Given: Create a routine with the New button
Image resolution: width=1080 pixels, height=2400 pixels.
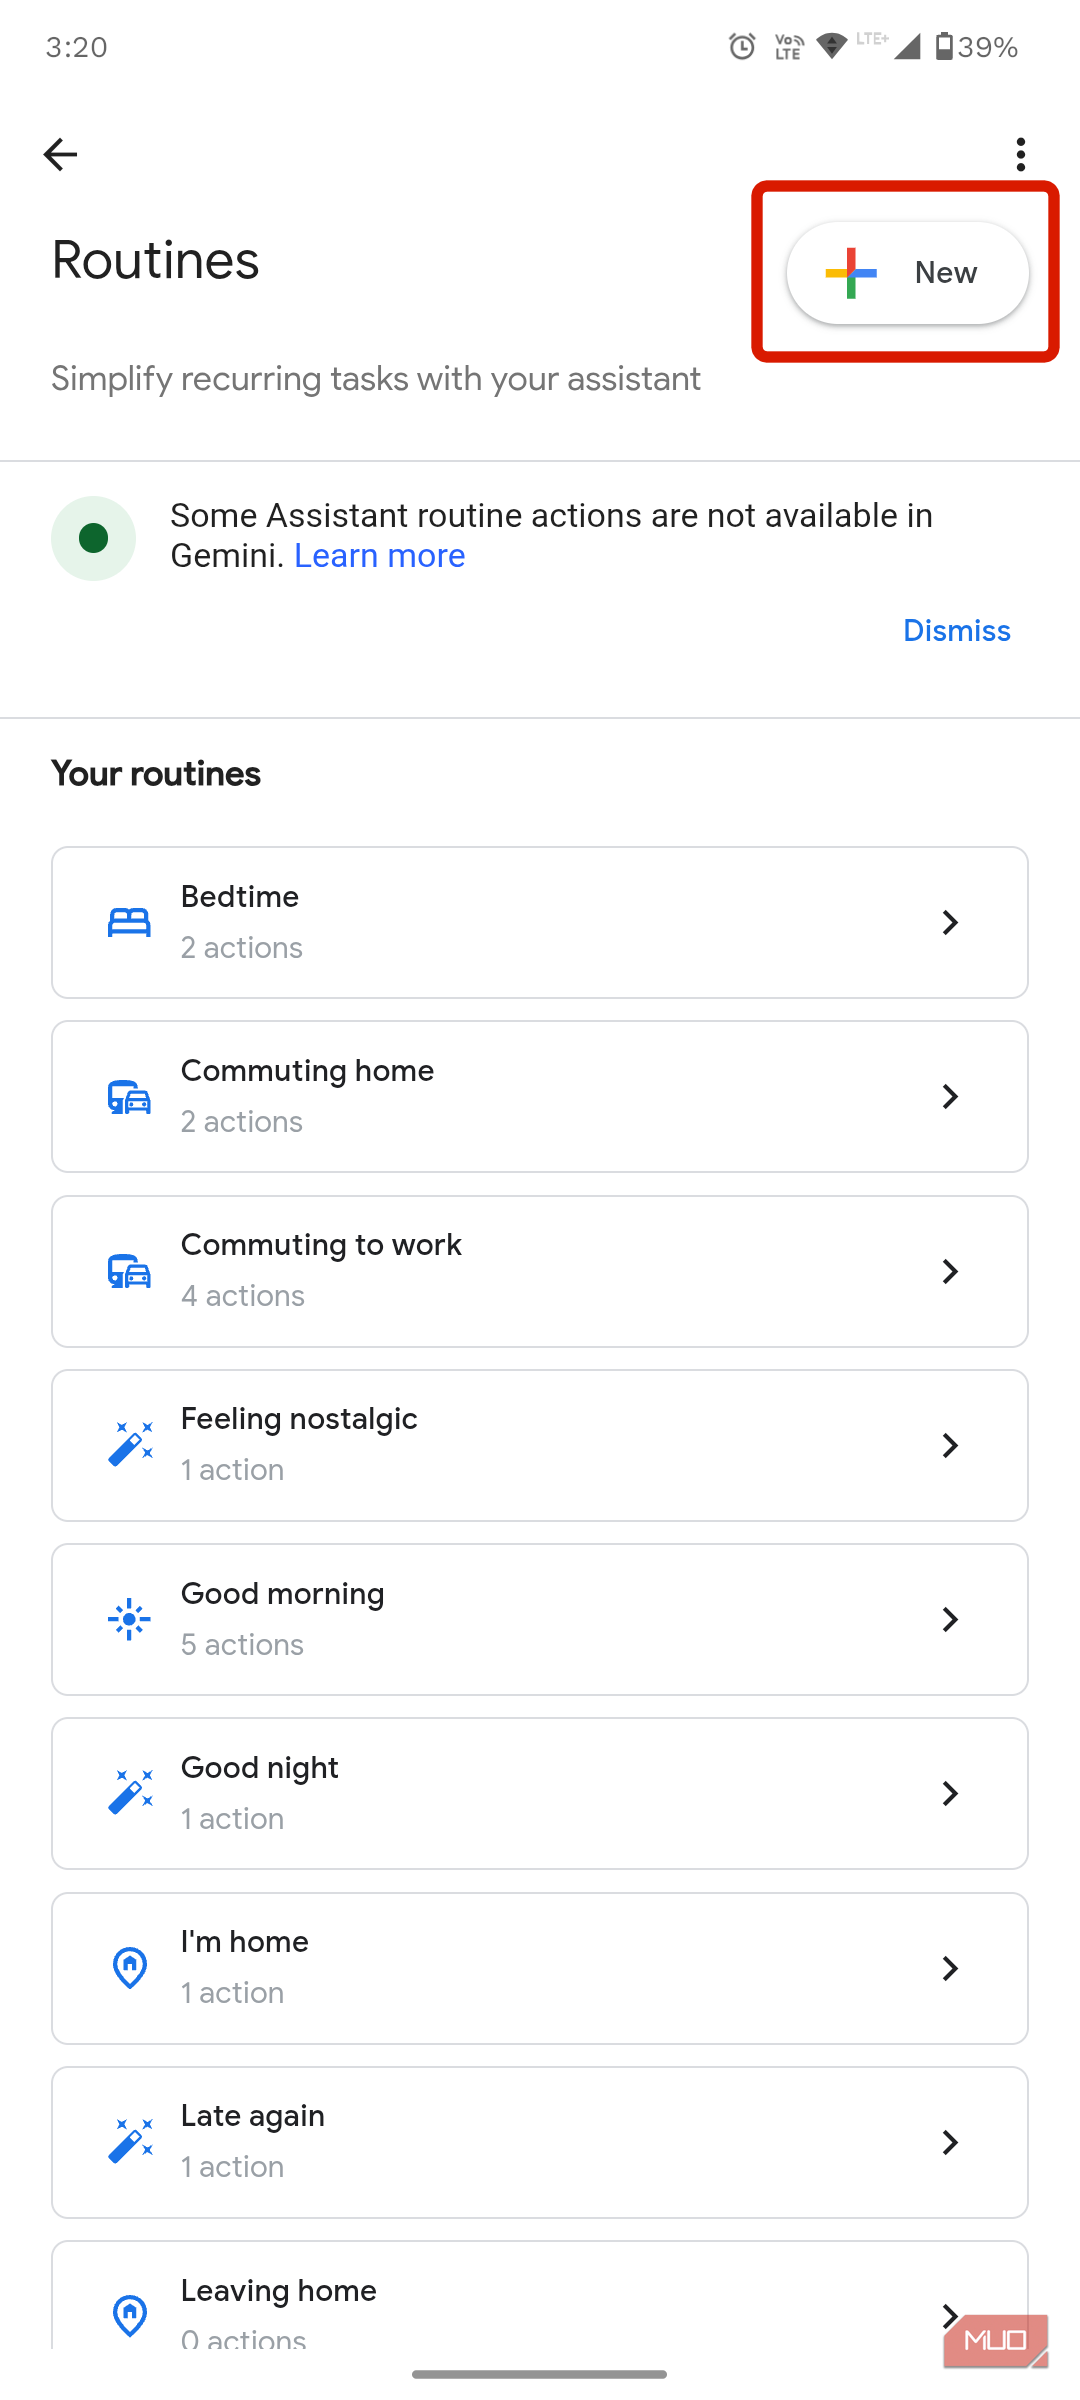Looking at the screenshot, I should coord(907,272).
